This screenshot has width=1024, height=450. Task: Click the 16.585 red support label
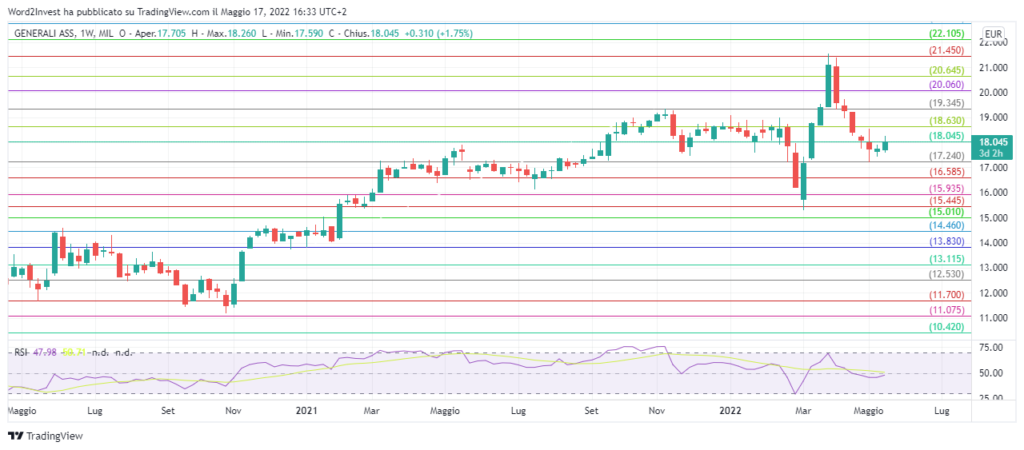pos(945,172)
